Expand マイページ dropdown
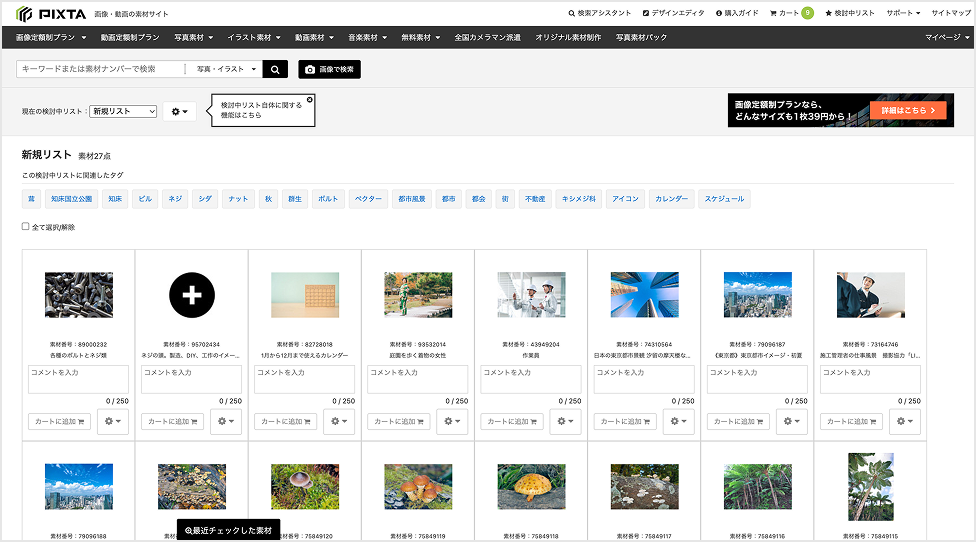The height and width of the screenshot is (542, 976). point(947,37)
